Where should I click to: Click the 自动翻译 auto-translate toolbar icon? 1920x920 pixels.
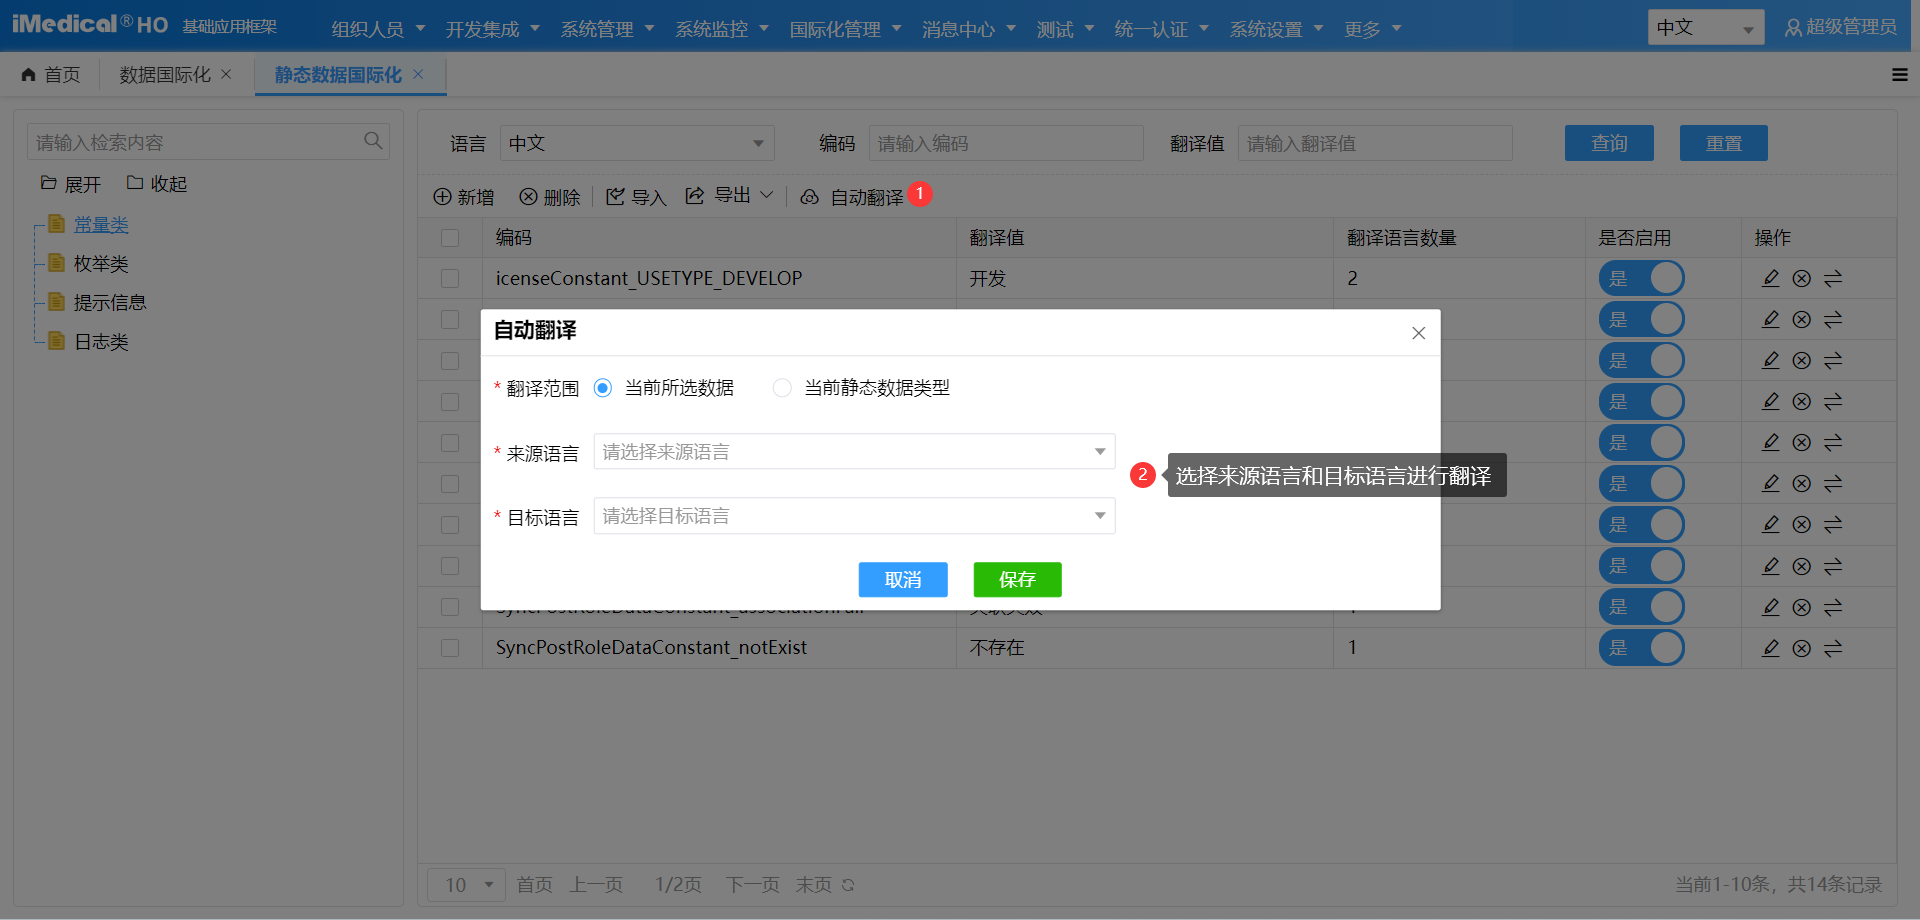pyautogui.click(x=810, y=197)
